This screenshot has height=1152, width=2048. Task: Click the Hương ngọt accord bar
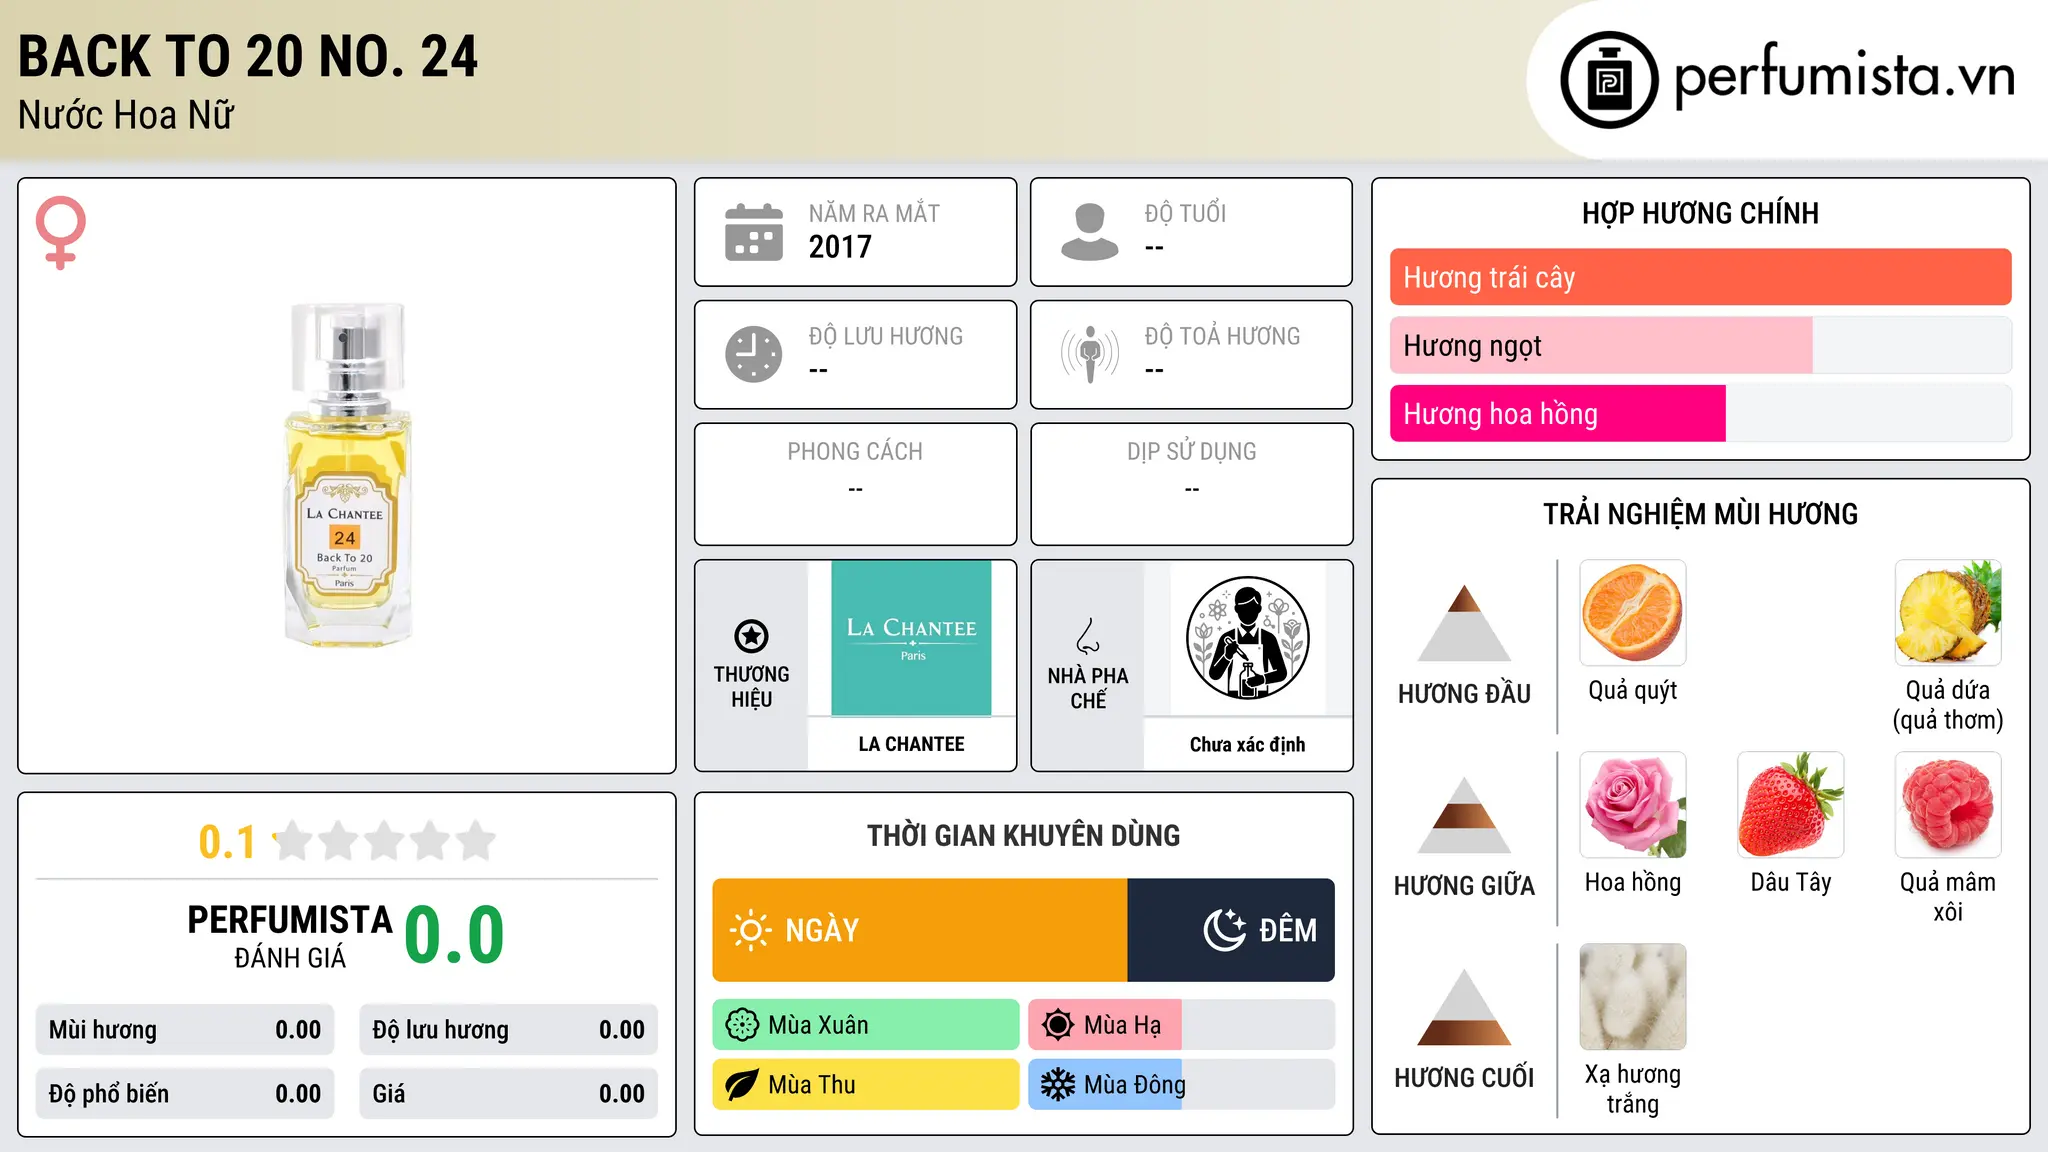[x=1700, y=346]
